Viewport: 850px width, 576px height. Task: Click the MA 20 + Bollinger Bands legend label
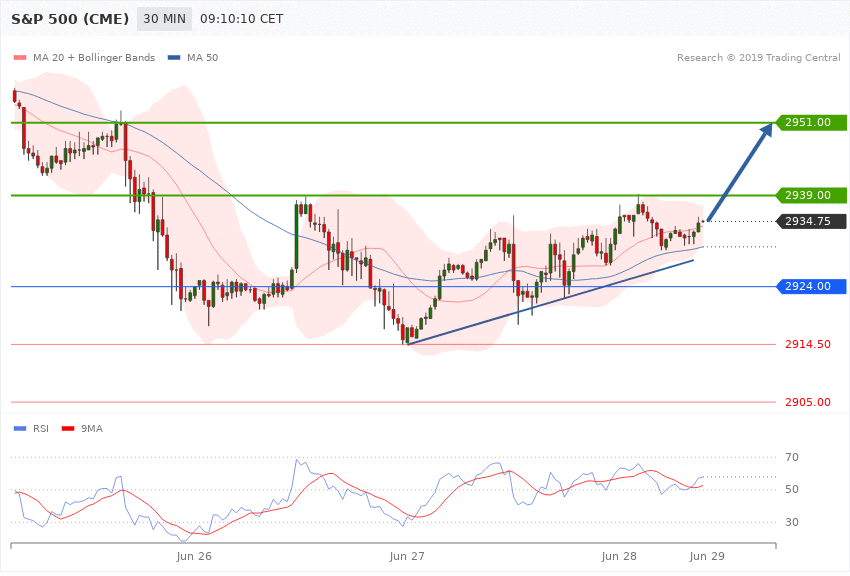(94, 57)
